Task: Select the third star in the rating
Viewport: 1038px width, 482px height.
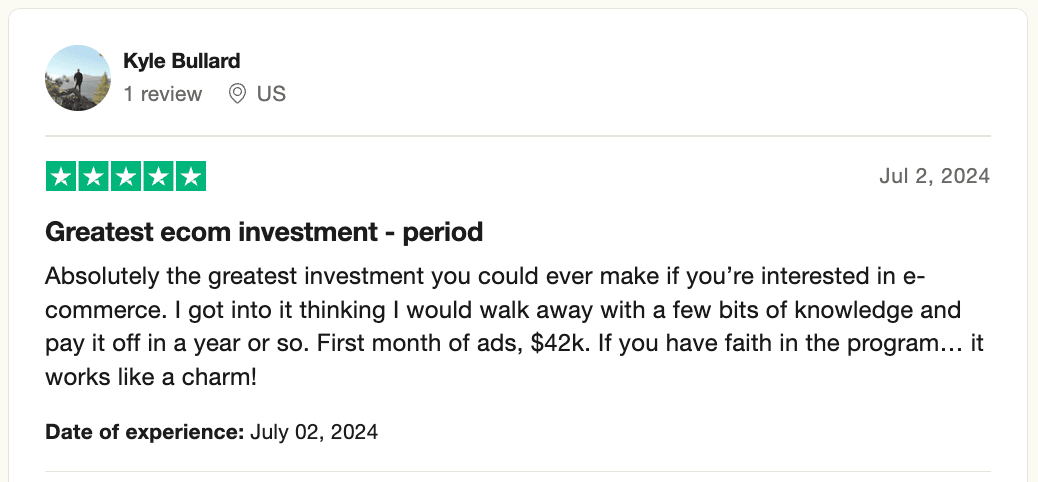Action: click(126, 177)
